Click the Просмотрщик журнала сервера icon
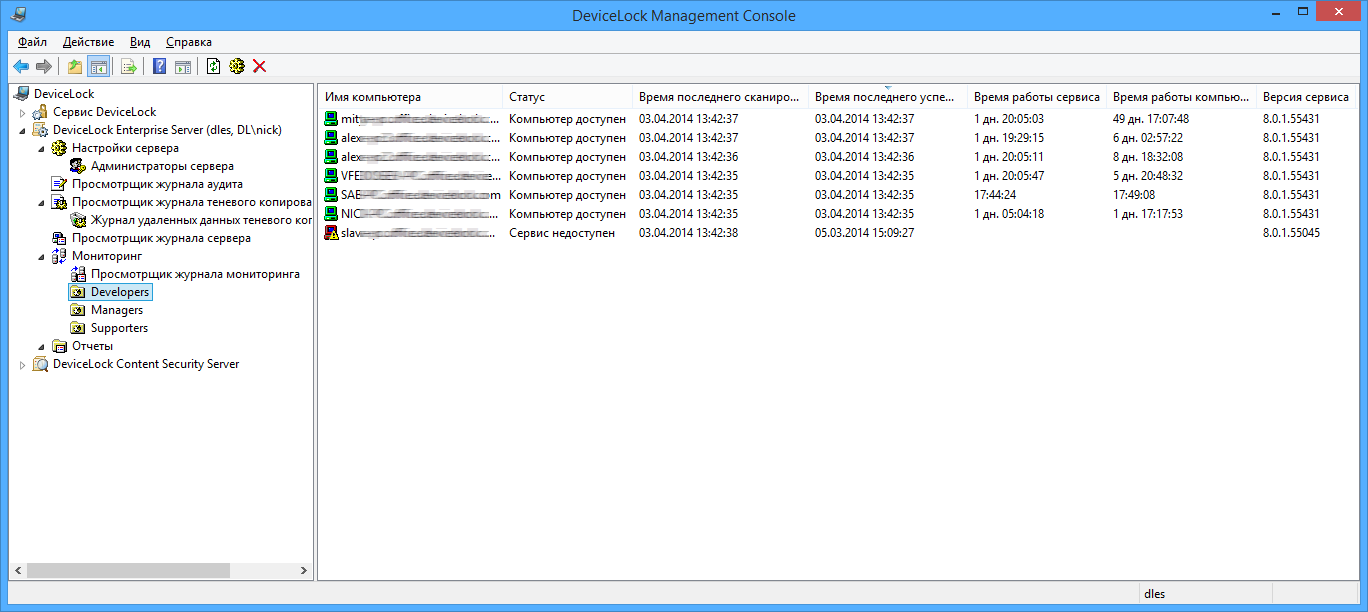Screen dimensions: 1368x612 59,238
